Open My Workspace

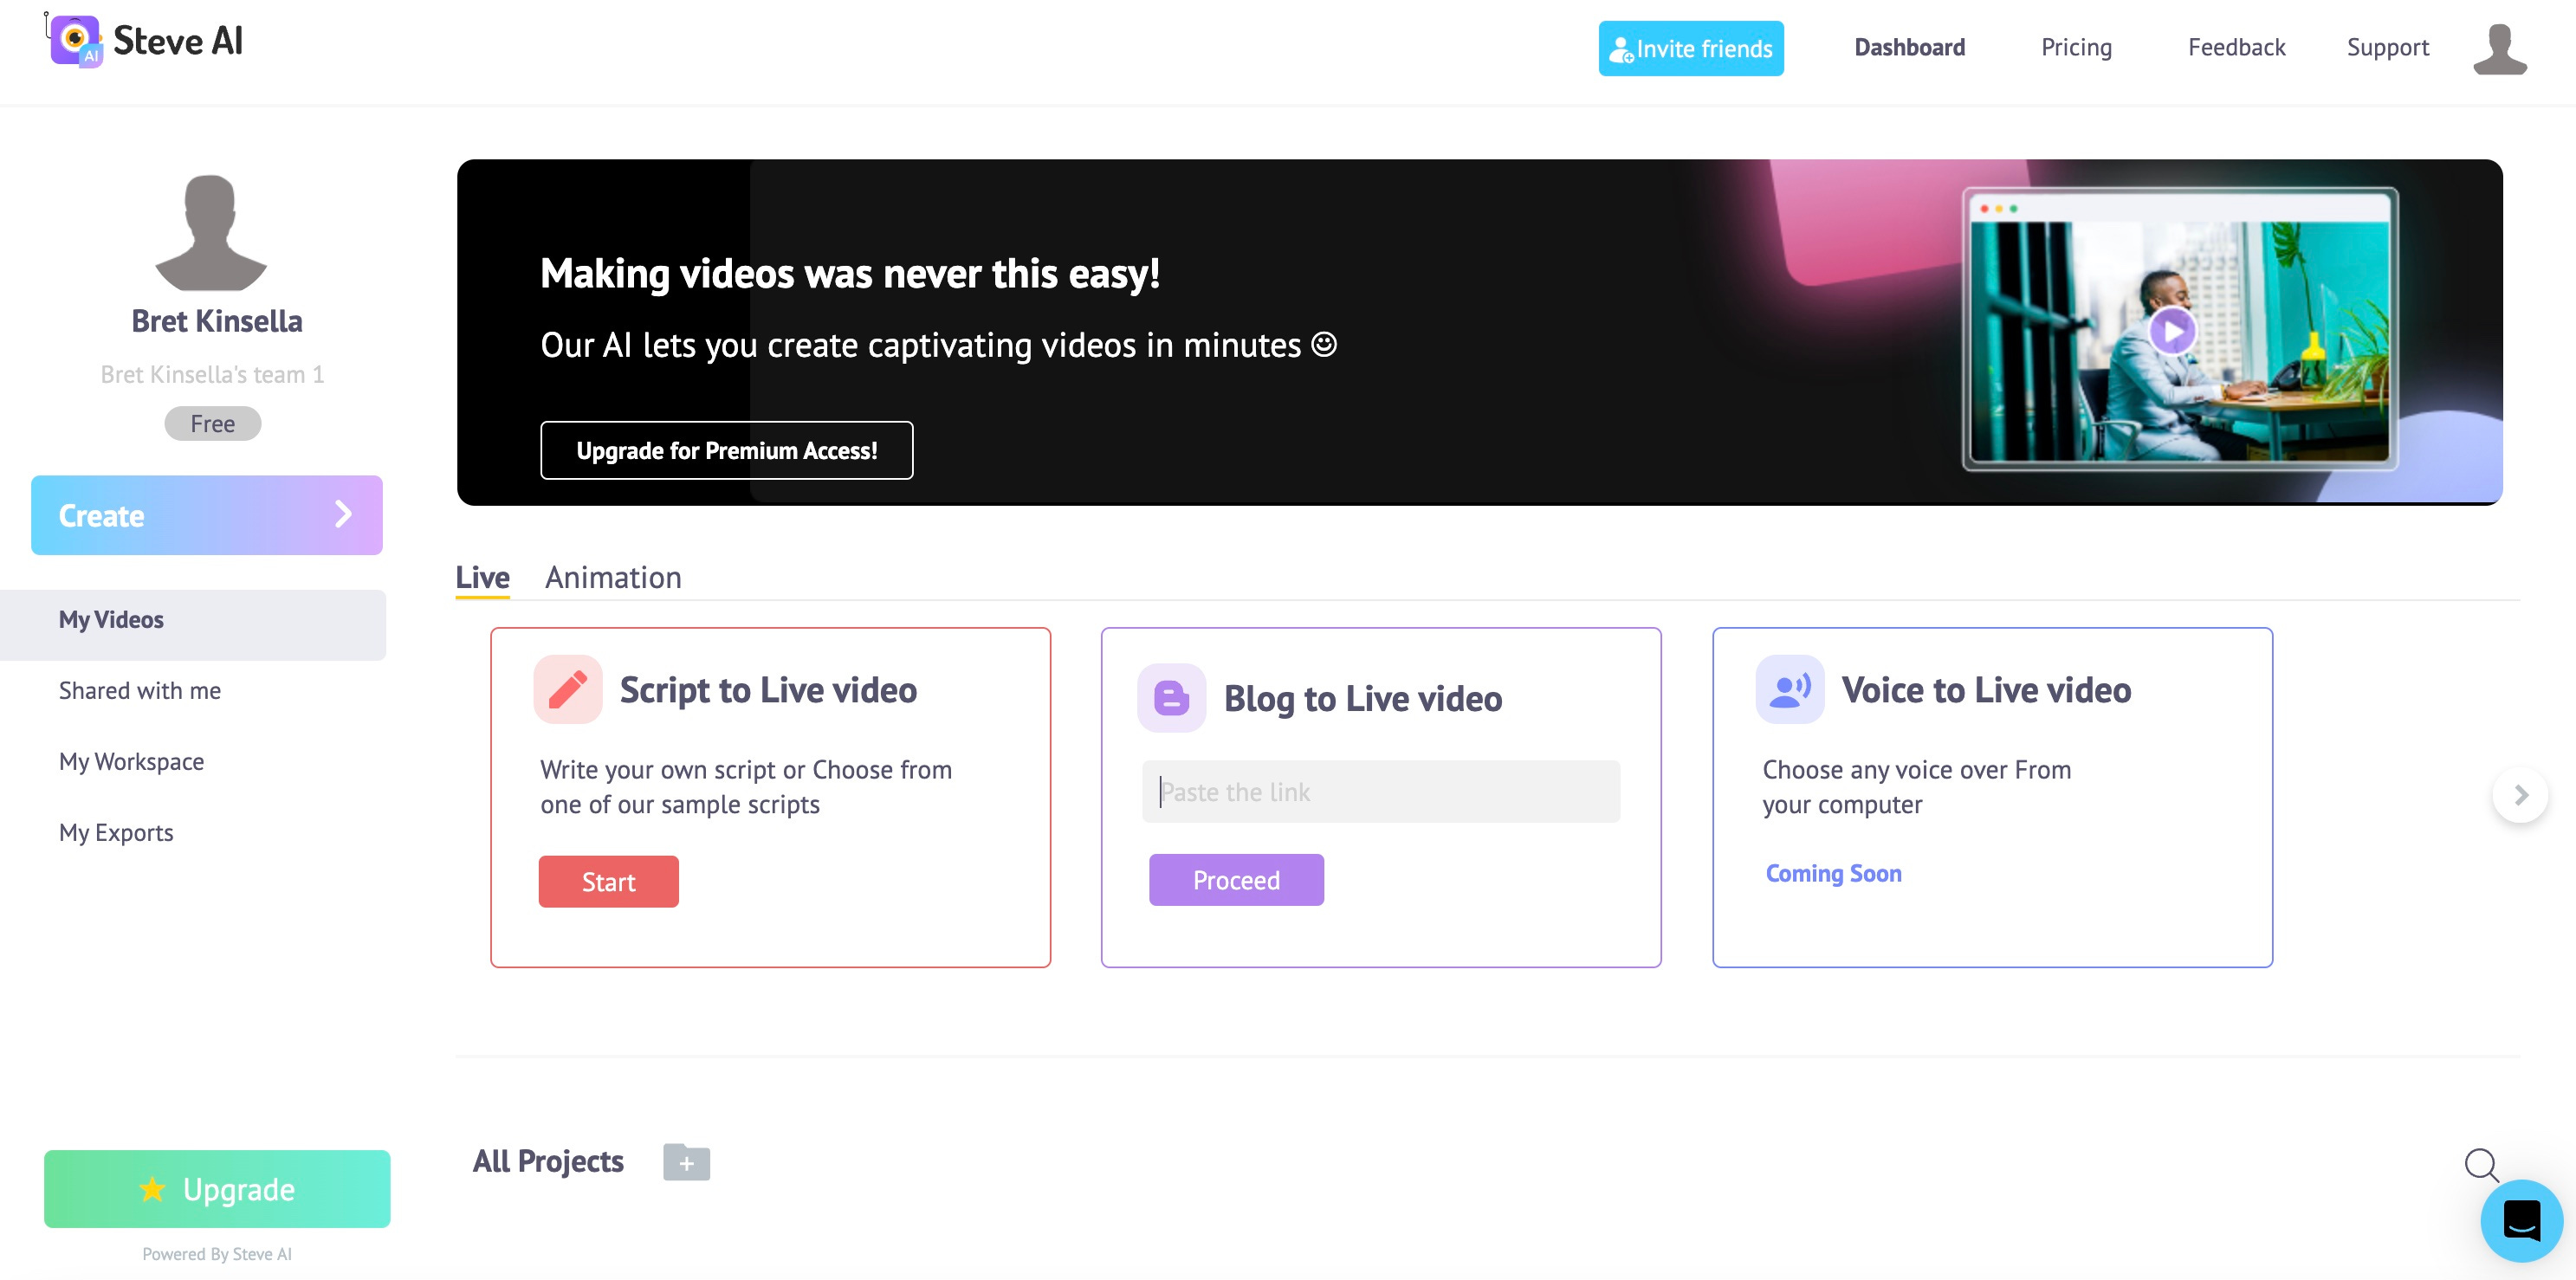coord(131,762)
